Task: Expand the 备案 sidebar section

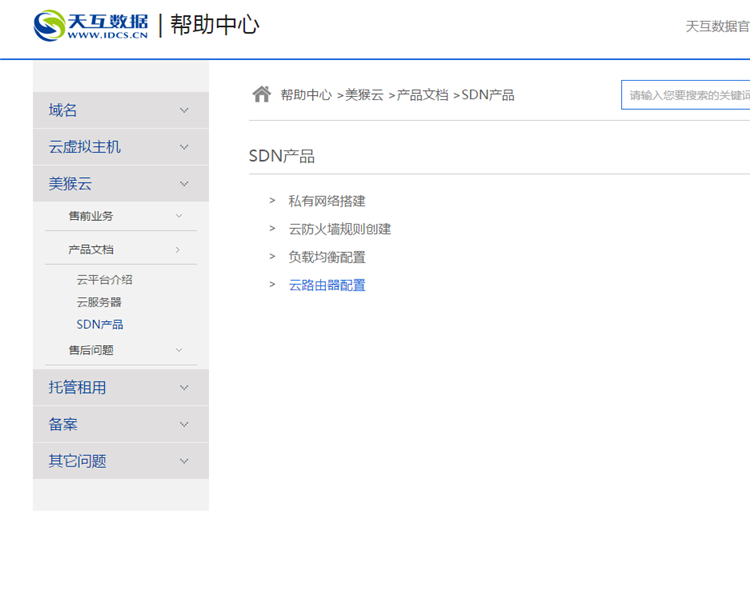Action: click(x=121, y=424)
